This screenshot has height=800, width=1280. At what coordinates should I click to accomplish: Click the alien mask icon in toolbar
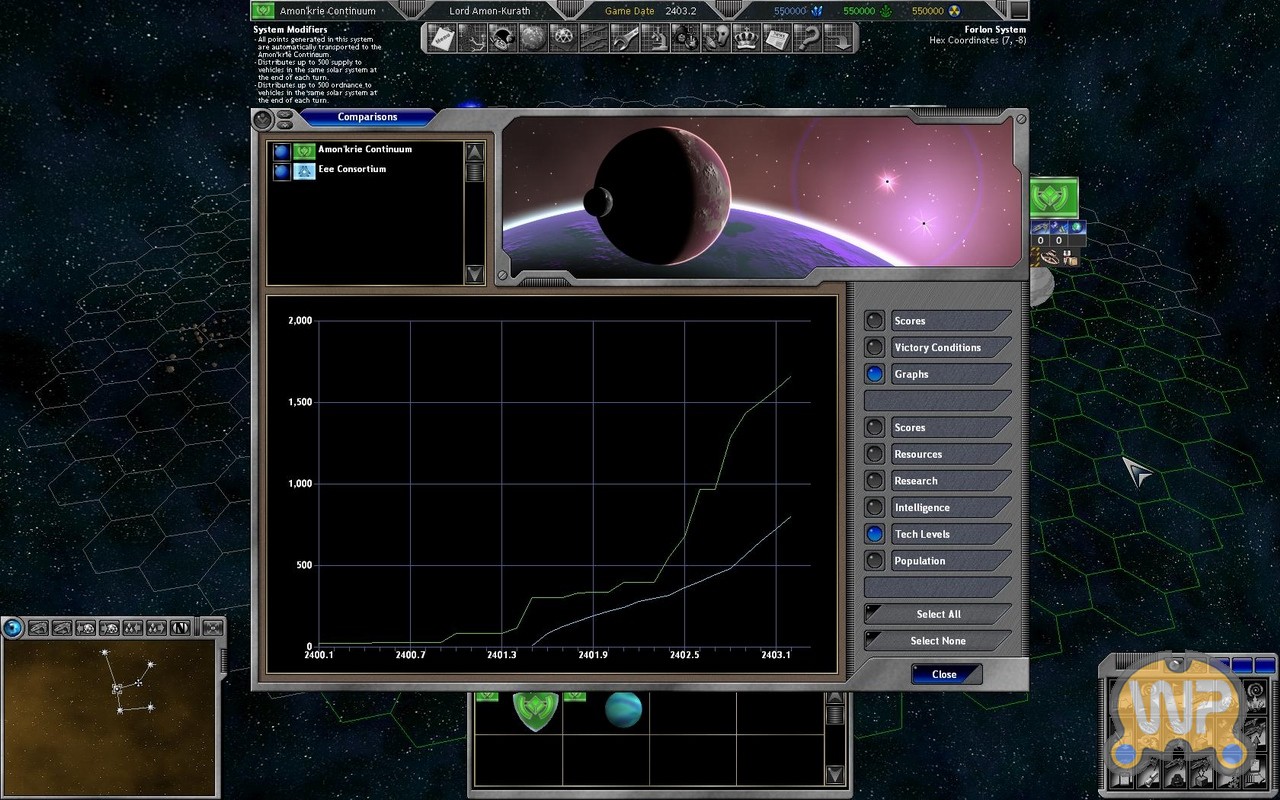click(x=715, y=39)
